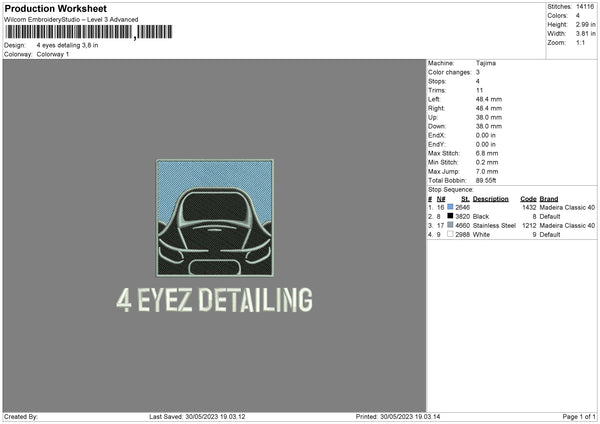The height and width of the screenshot is (424, 600).
Task: Click the 'Colorway 1' value
Action: pos(53,54)
